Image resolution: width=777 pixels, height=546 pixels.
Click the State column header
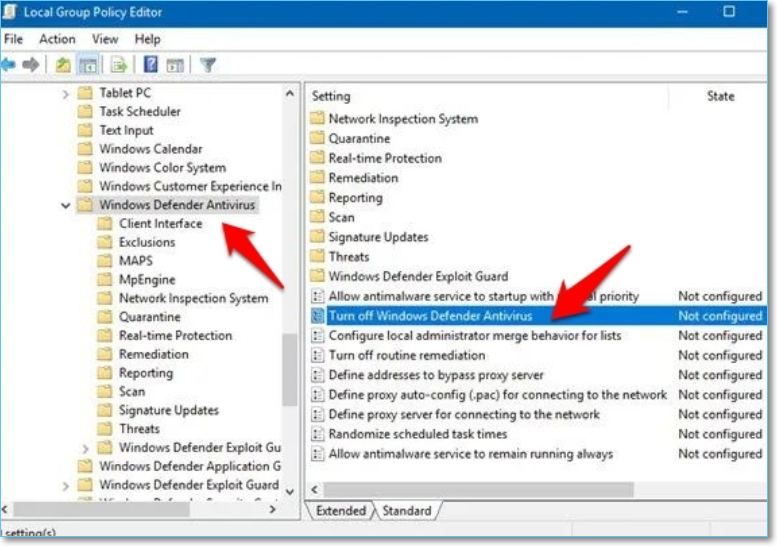click(720, 96)
